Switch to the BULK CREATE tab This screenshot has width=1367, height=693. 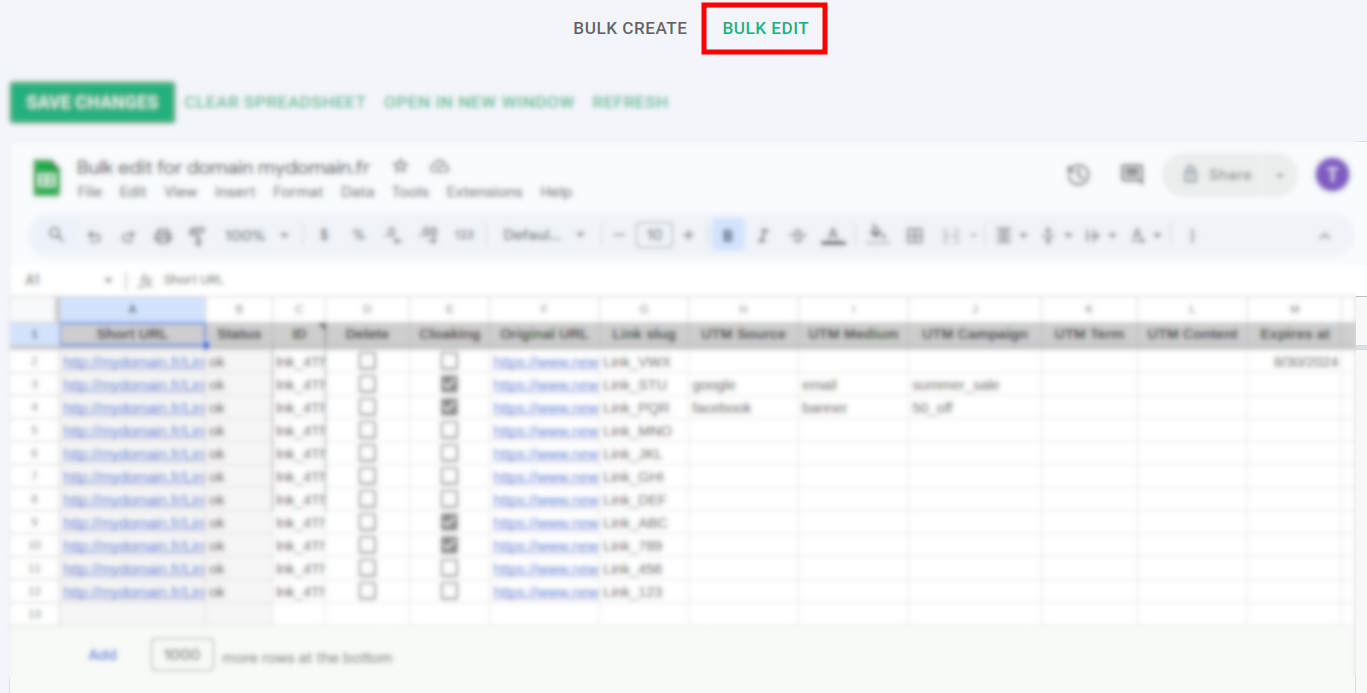coord(630,29)
